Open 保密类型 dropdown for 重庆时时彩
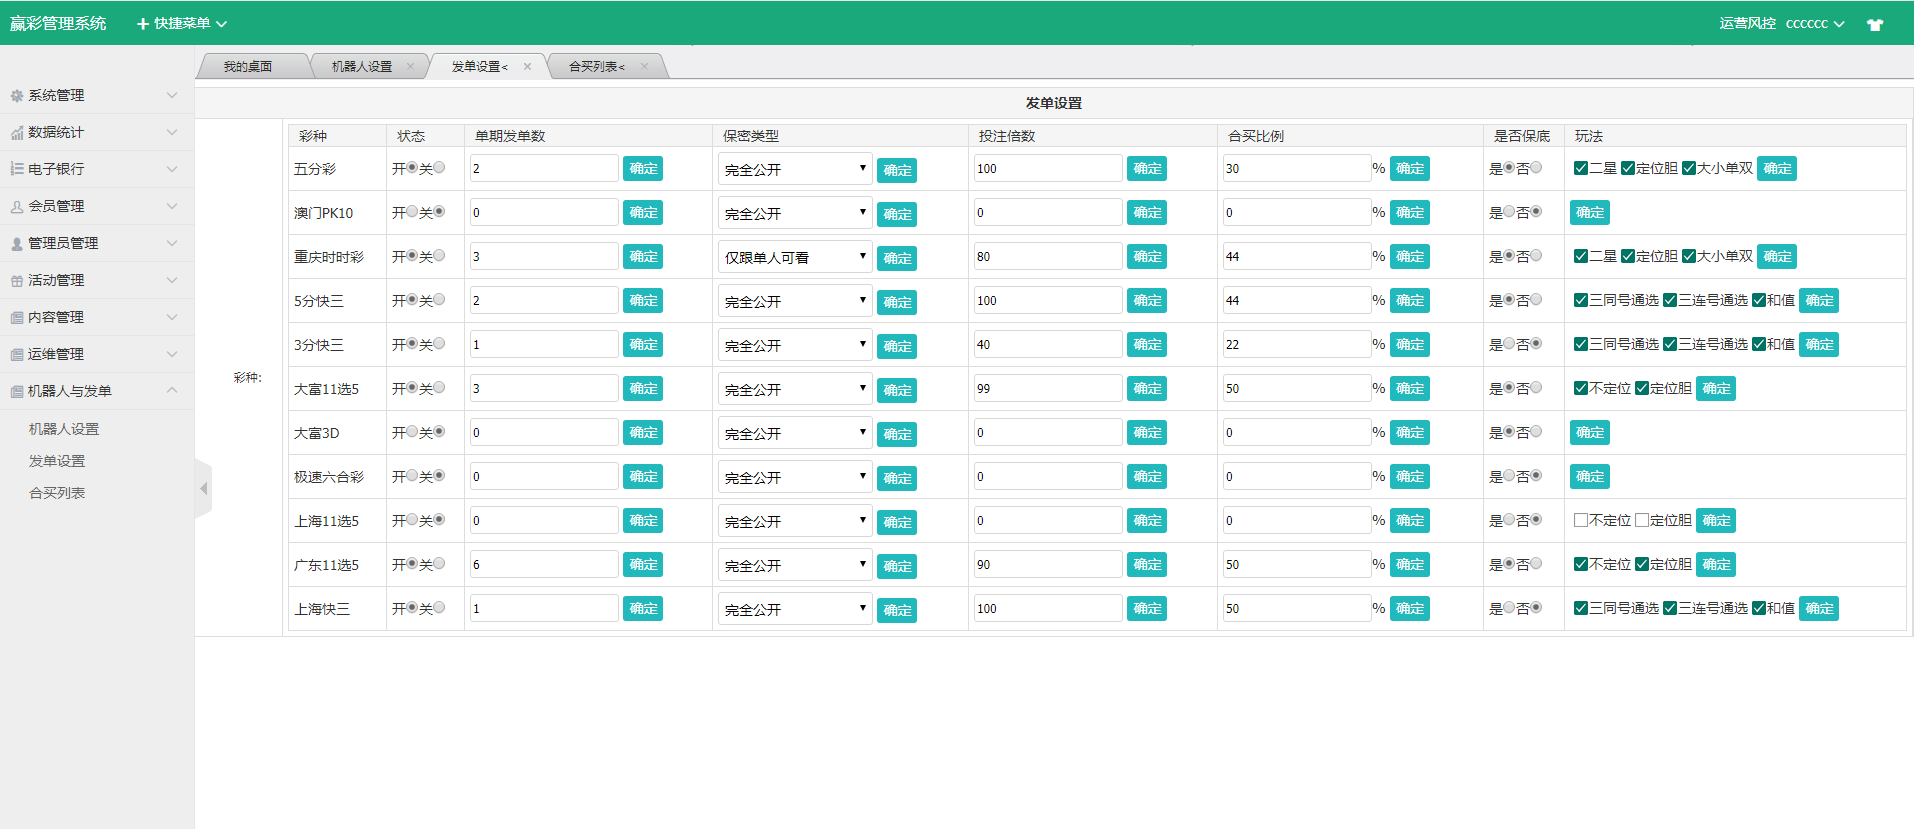 tap(795, 257)
